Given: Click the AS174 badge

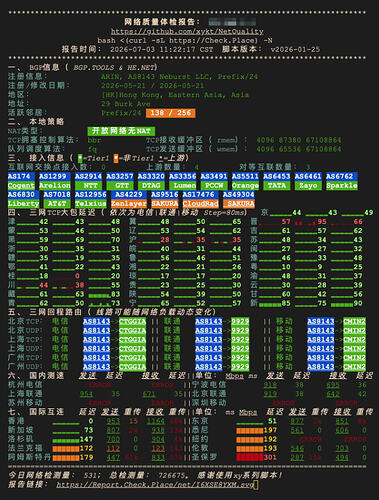Looking at the screenshot, I should pyautogui.click(x=21, y=176).
